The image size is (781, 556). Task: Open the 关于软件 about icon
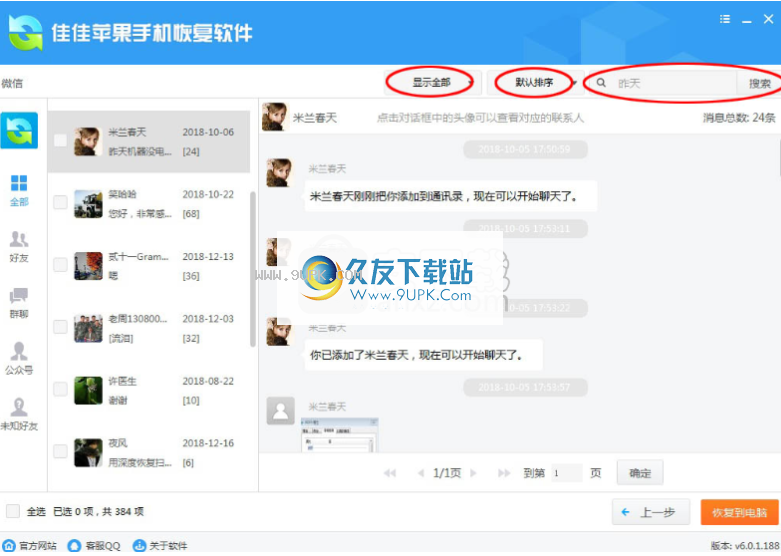coord(139,546)
